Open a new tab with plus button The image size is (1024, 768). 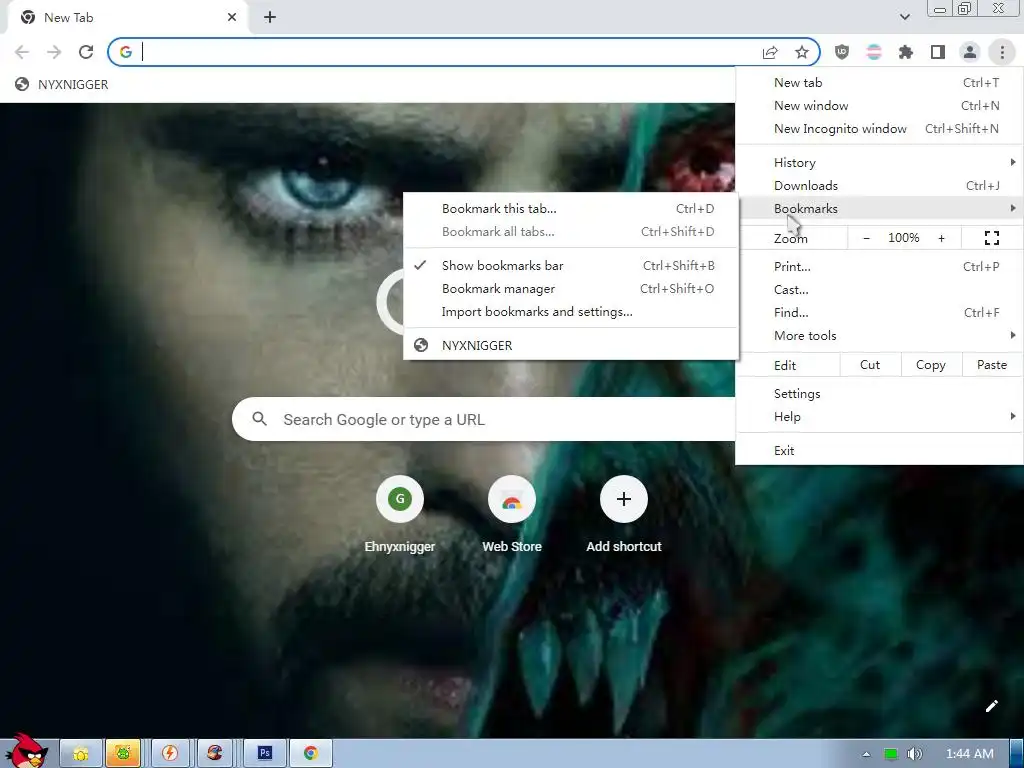coord(270,18)
